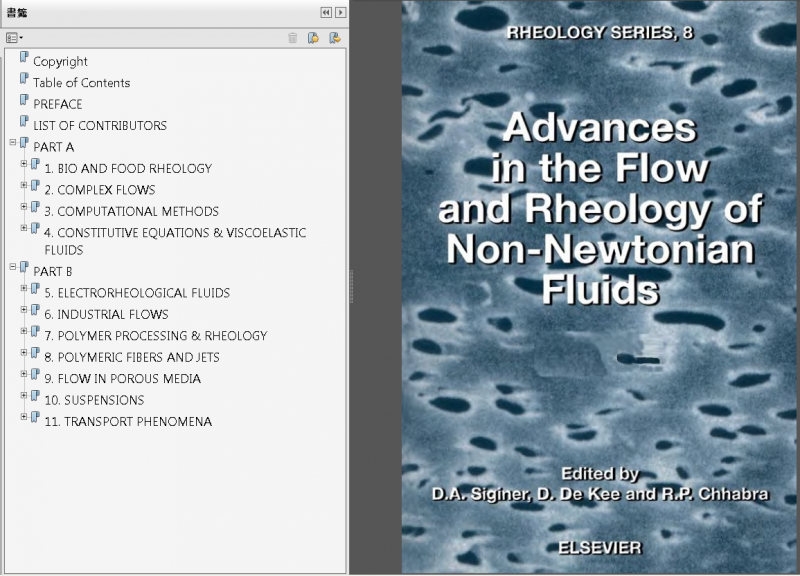Collapse the bookmarks panel with double-arrow button
The height and width of the screenshot is (576, 800).
click(x=326, y=13)
